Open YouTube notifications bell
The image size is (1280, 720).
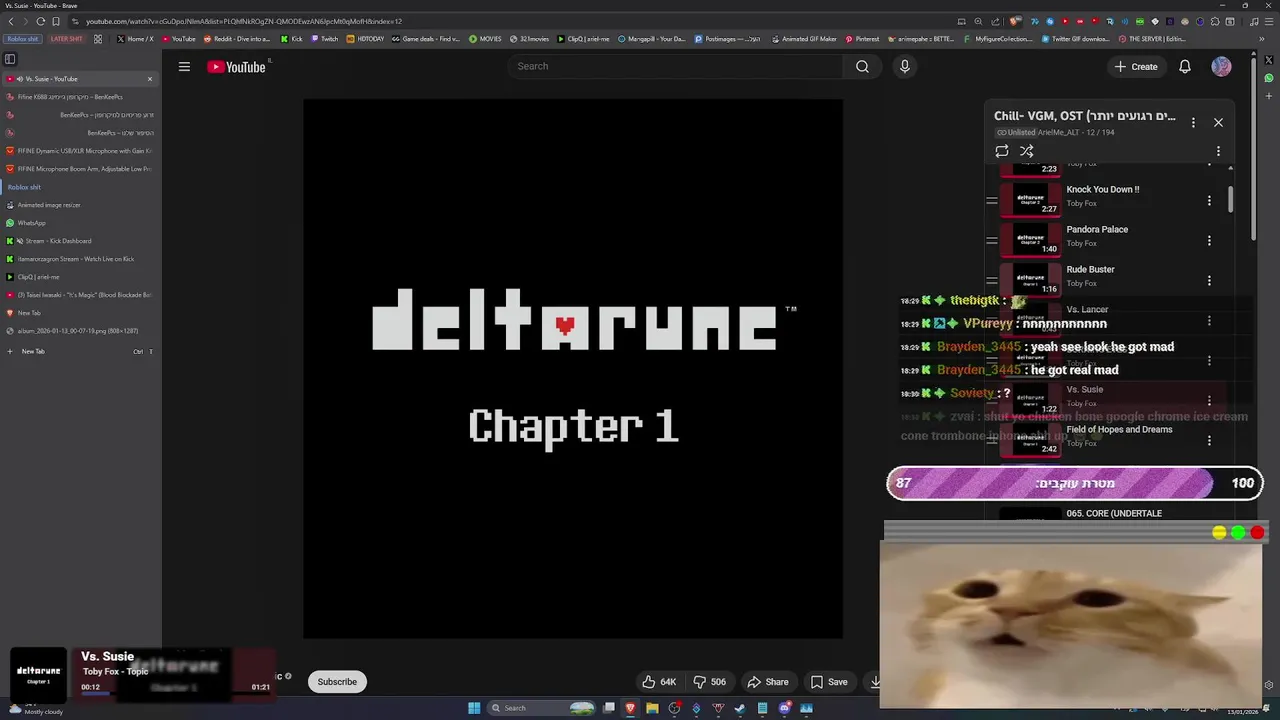(1185, 67)
